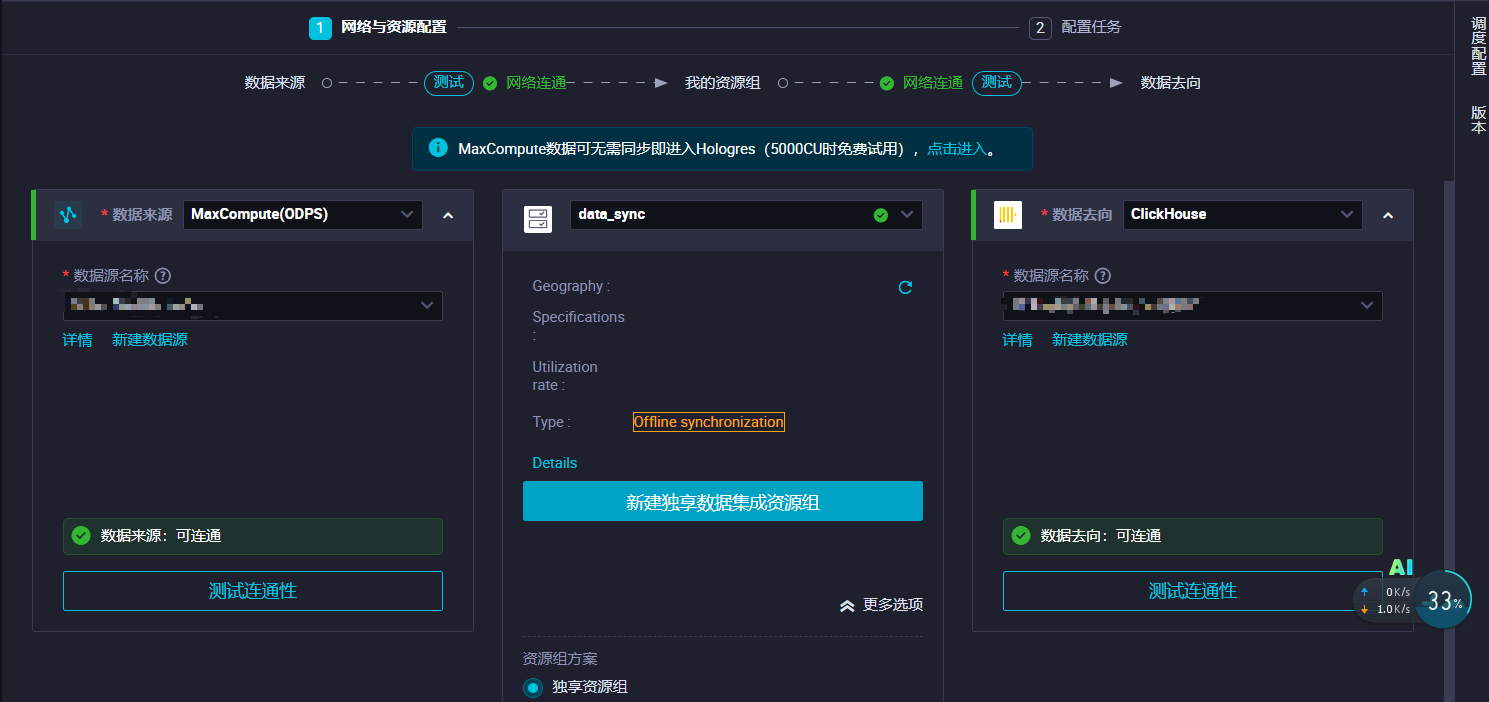The height and width of the screenshot is (702, 1489).
Task: Click the MaxCompute data source icon
Action: coord(68,214)
